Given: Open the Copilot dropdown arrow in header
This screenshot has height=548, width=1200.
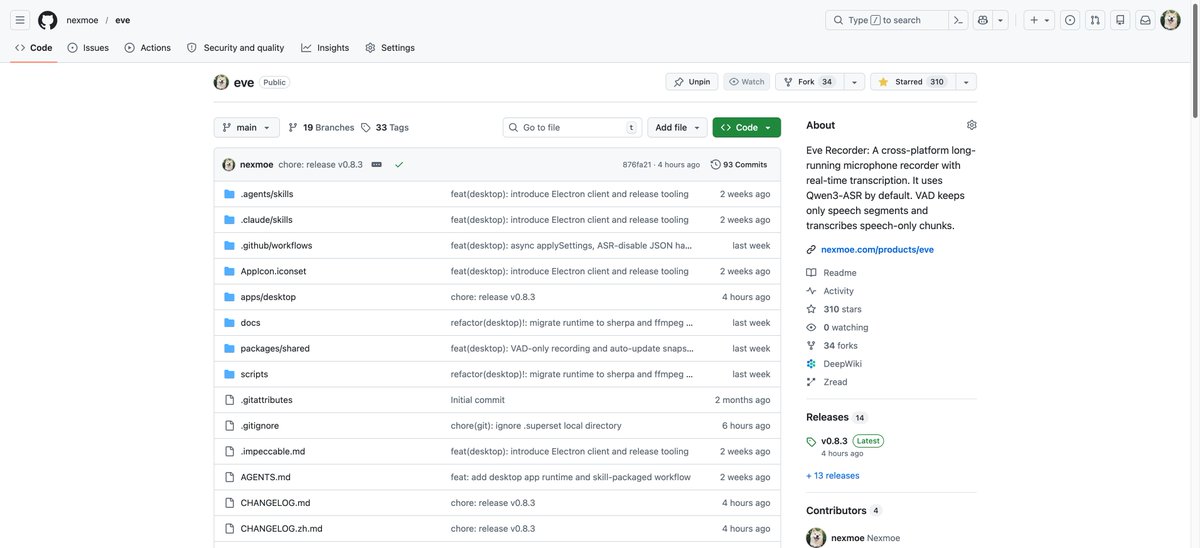Looking at the screenshot, I should [1001, 20].
